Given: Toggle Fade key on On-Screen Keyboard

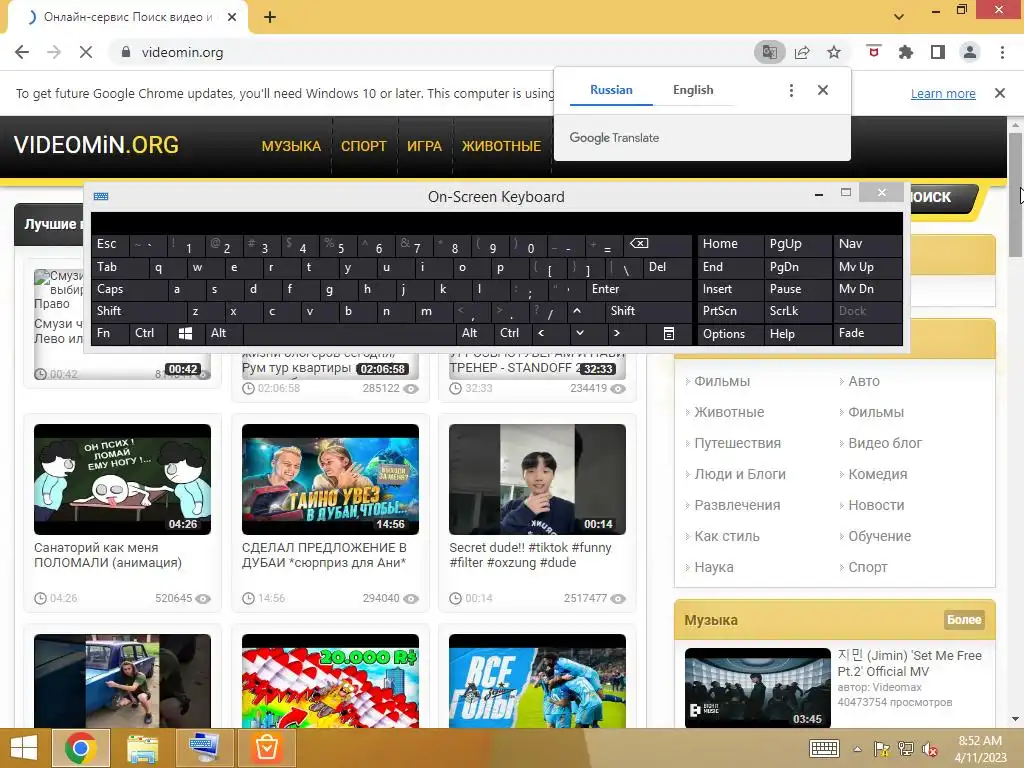Looking at the screenshot, I should coord(868,334).
